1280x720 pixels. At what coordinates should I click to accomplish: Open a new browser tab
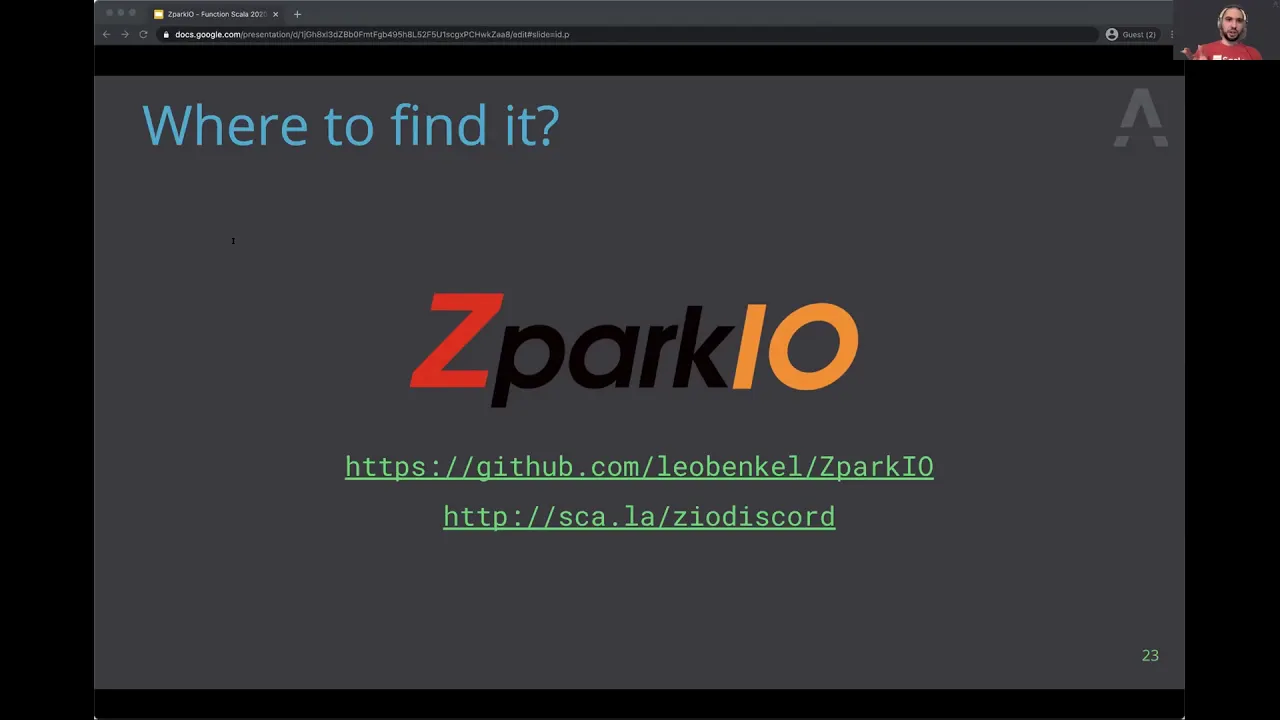(x=297, y=14)
